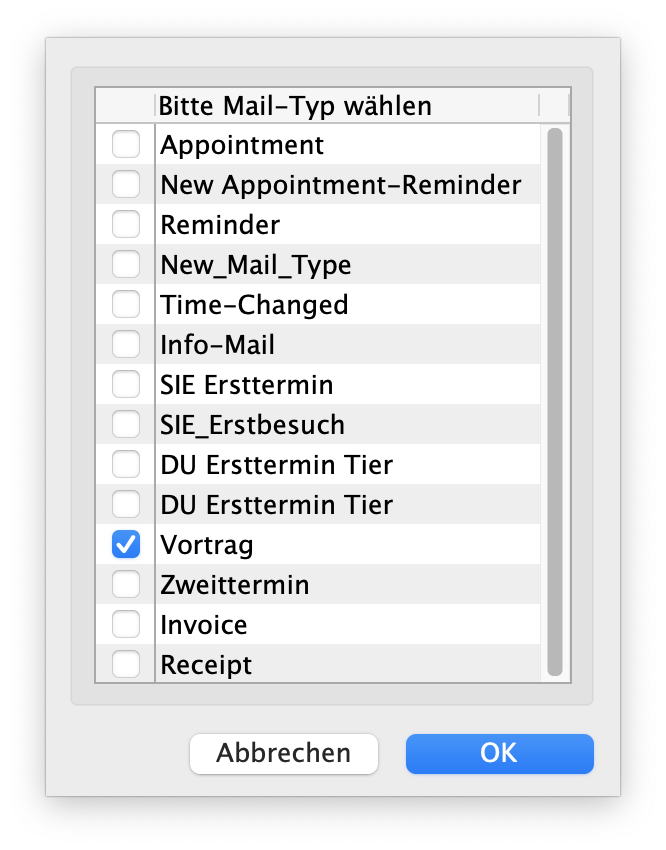Viewport: 666px width, 850px height.
Task: Check the first DU Ersttermin Tier checkbox
Action: coord(126,465)
